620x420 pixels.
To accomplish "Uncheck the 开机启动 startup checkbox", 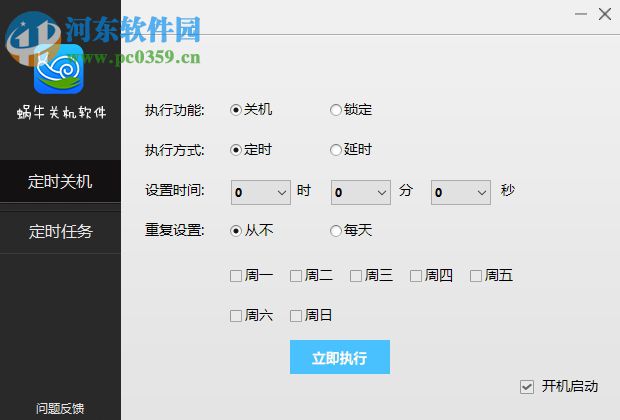I will tap(527, 387).
